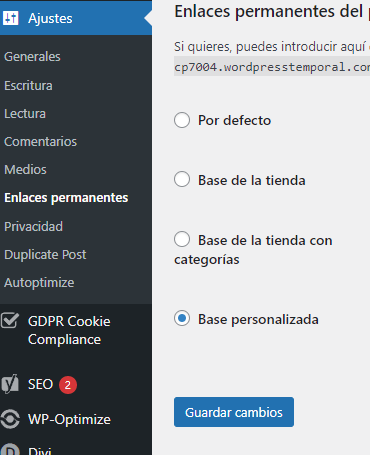This screenshot has height=455, width=370.
Task: Click the Divi icon in the sidebar
Action: coord(10,449)
